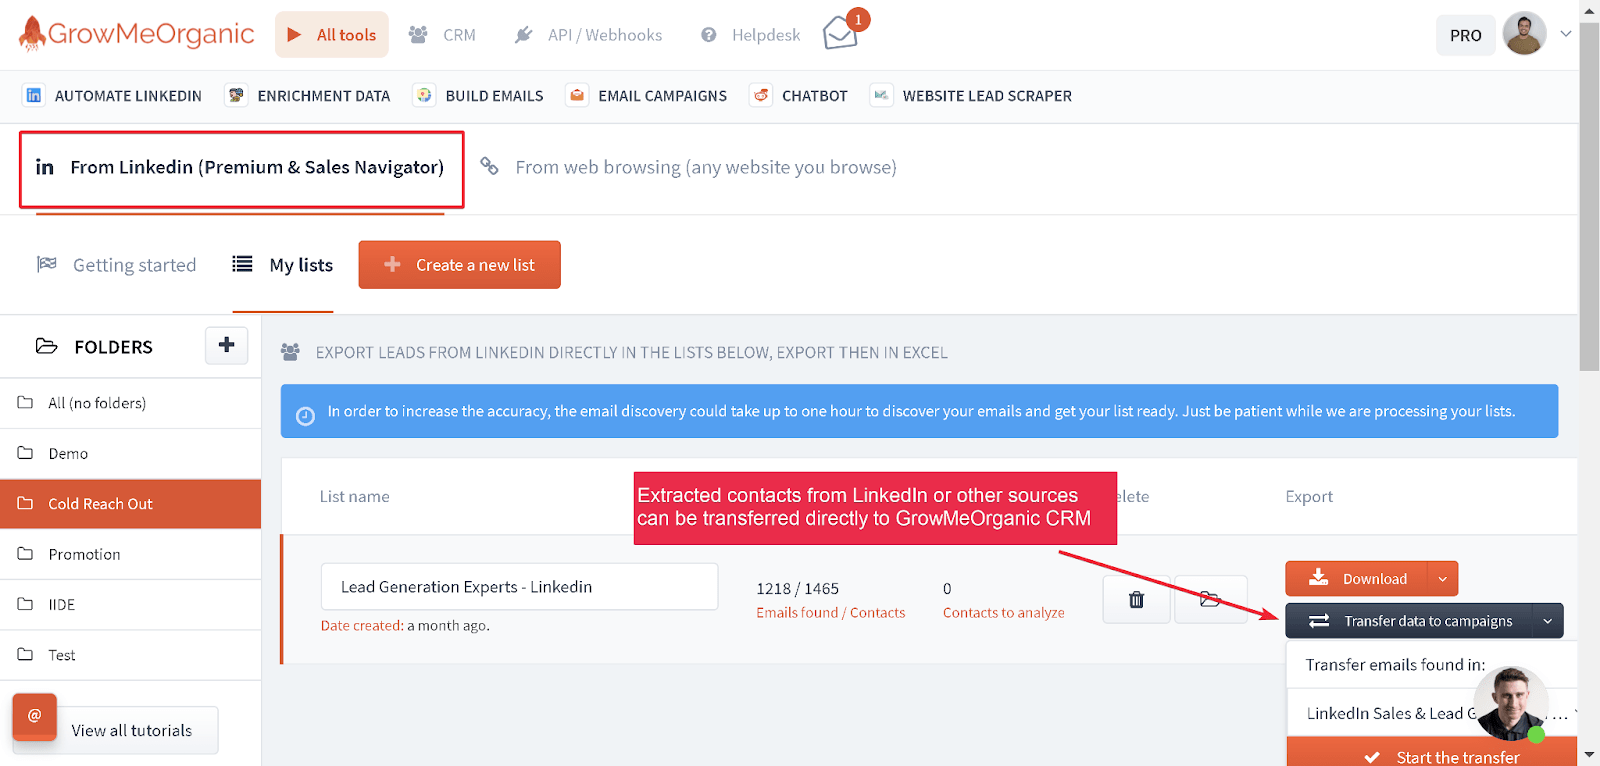Image resolution: width=1600 pixels, height=766 pixels.
Task: Click the page vertical scrollbar
Action: point(1589,196)
